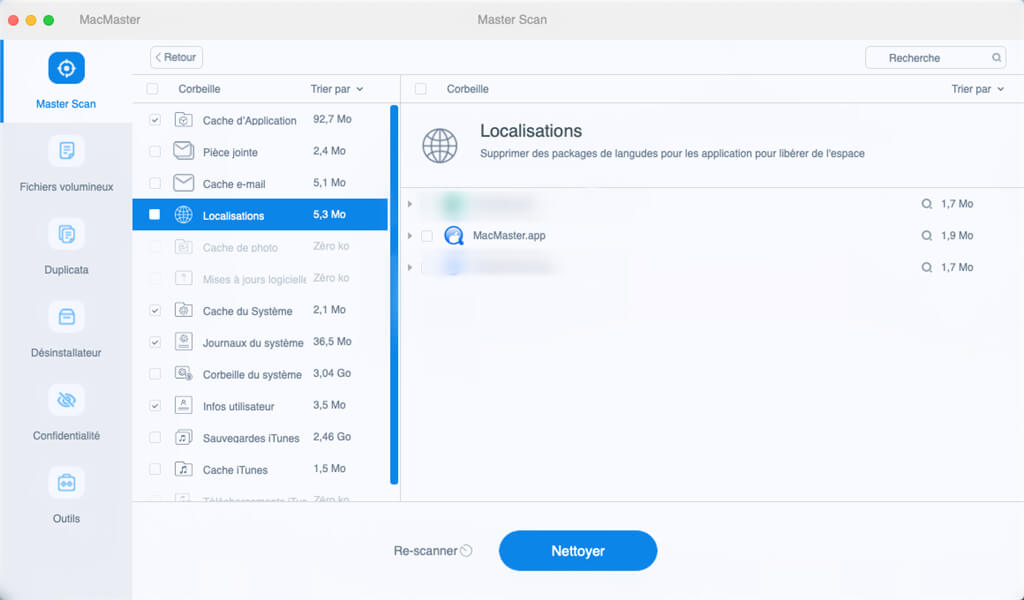The image size is (1024, 600).
Task: Click the Cache d'Application category icon
Action: click(184, 119)
